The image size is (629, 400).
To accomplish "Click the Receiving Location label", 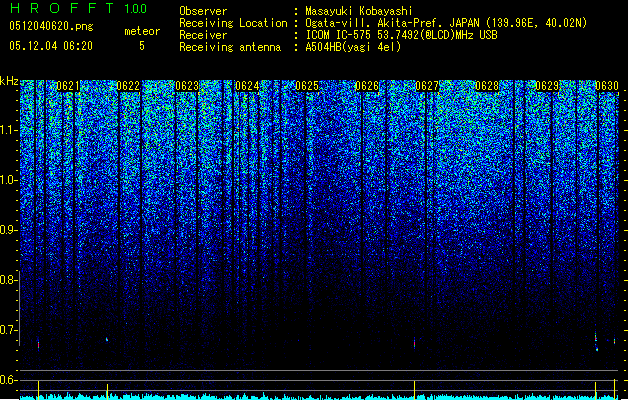I will click(233, 23).
